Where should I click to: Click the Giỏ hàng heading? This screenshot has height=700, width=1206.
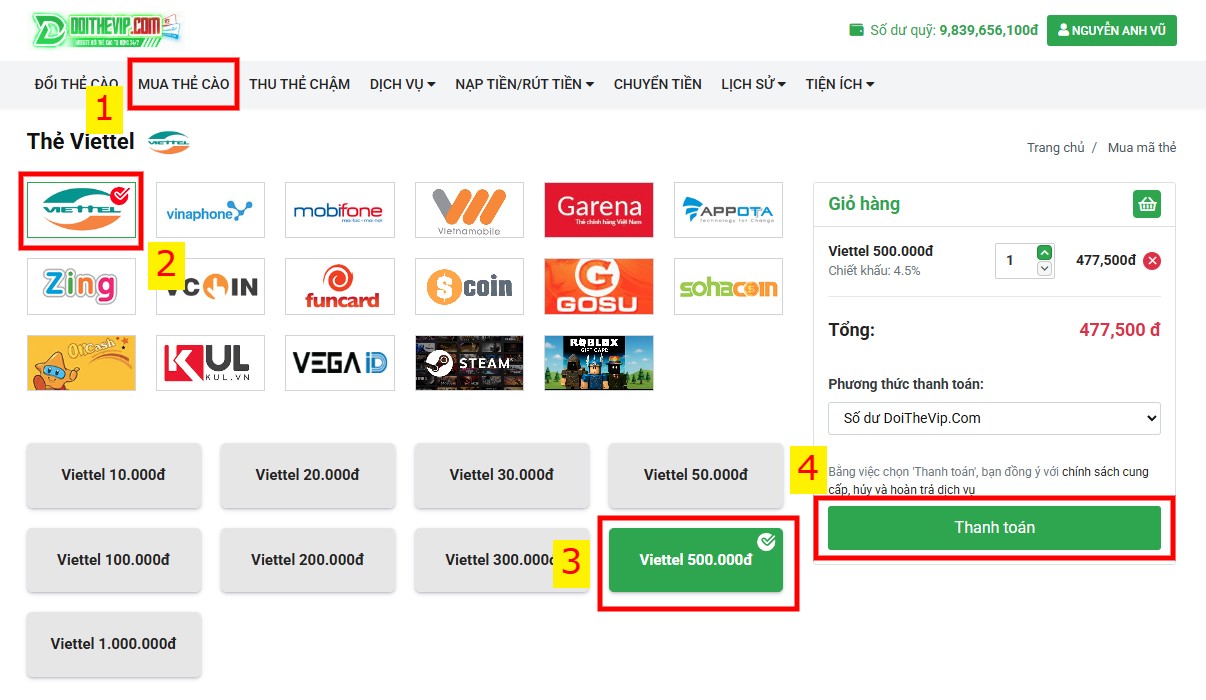click(x=864, y=204)
